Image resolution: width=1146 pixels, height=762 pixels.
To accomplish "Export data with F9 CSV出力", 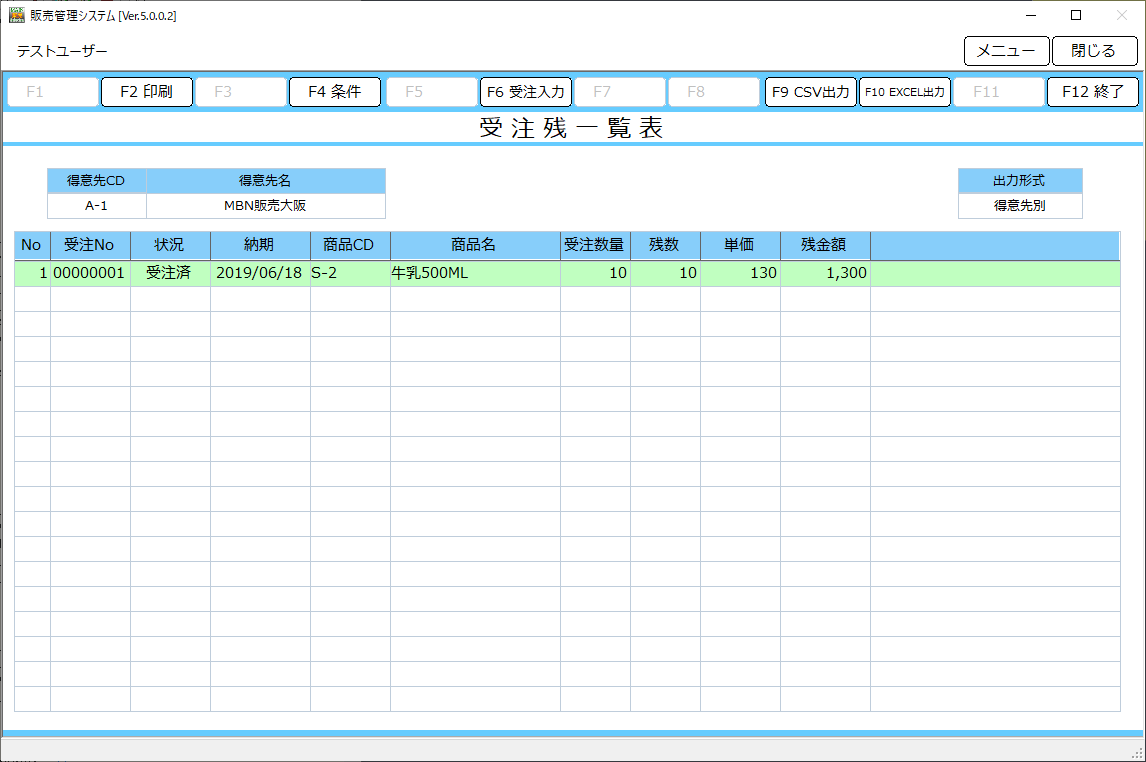I will pyautogui.click(x=811, y=92).
